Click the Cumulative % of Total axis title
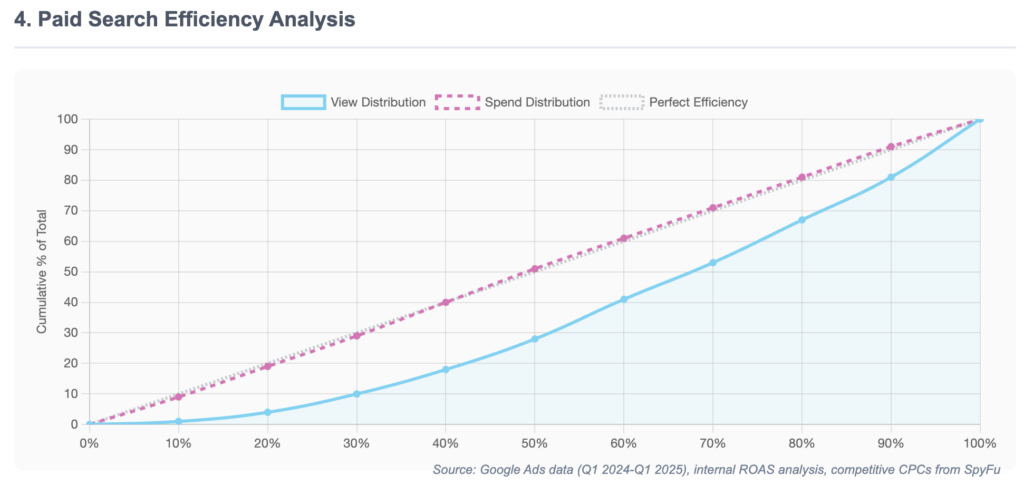This screenshot has width=1024, height=485. coord(42,271)
